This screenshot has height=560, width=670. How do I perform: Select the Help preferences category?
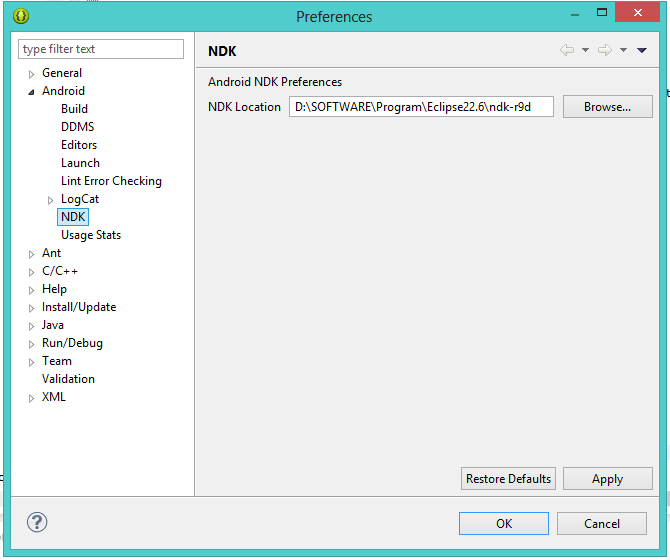pos(54,289)
